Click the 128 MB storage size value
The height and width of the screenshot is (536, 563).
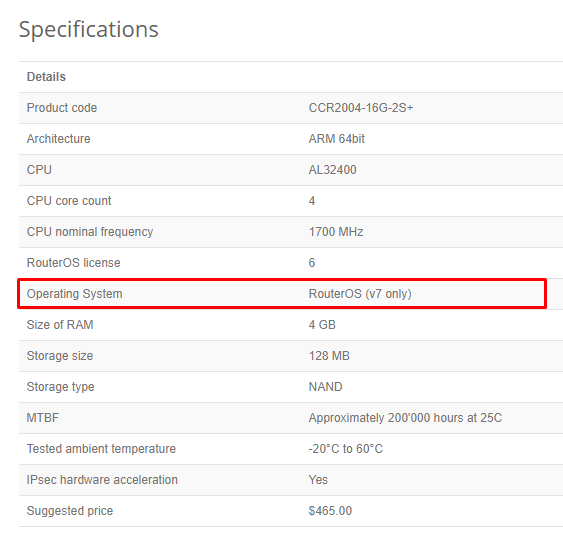[329, 356]
